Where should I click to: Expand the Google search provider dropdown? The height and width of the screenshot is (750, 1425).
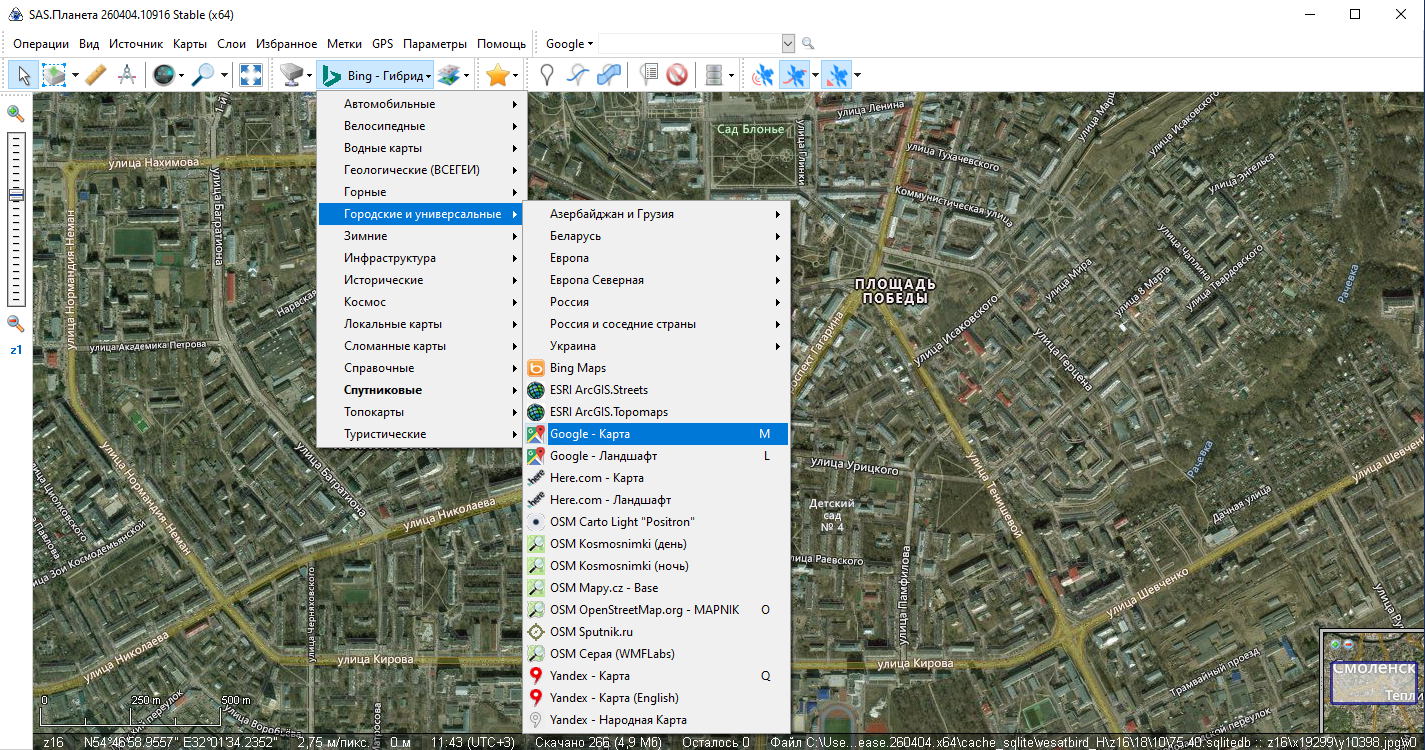[569, 44]
